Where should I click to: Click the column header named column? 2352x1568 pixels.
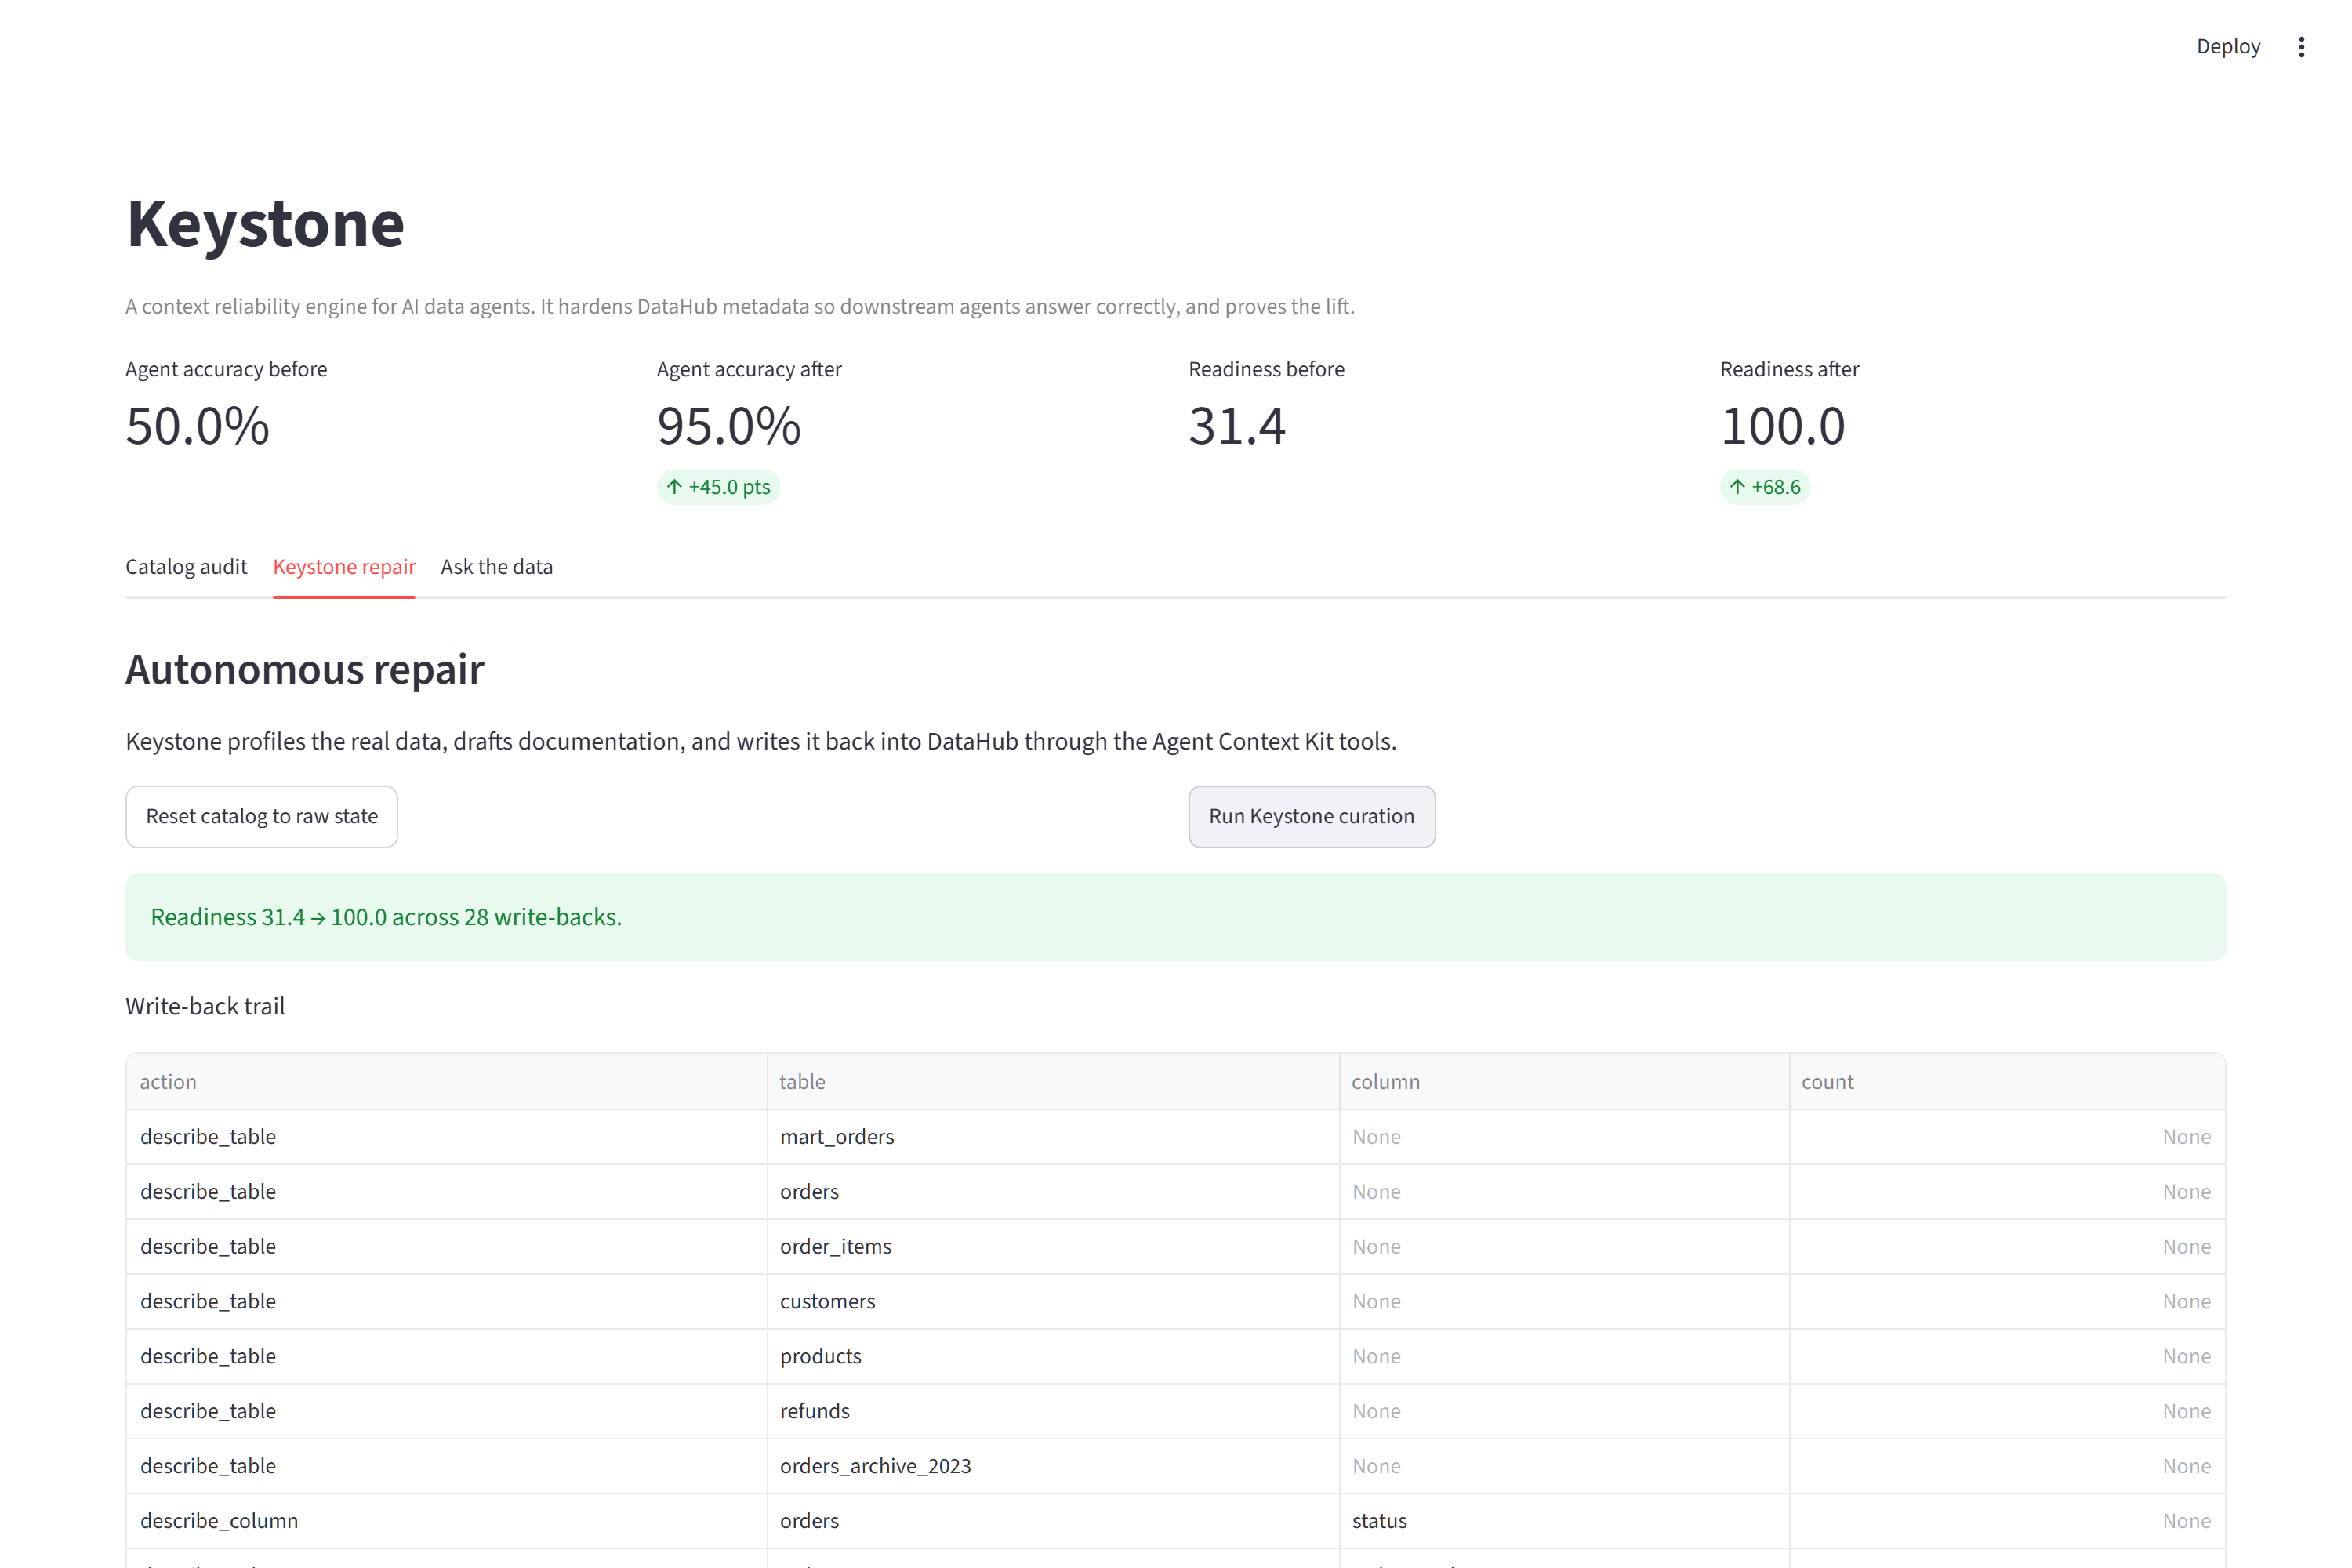pyautogui.click(x=1564, y=1081)
